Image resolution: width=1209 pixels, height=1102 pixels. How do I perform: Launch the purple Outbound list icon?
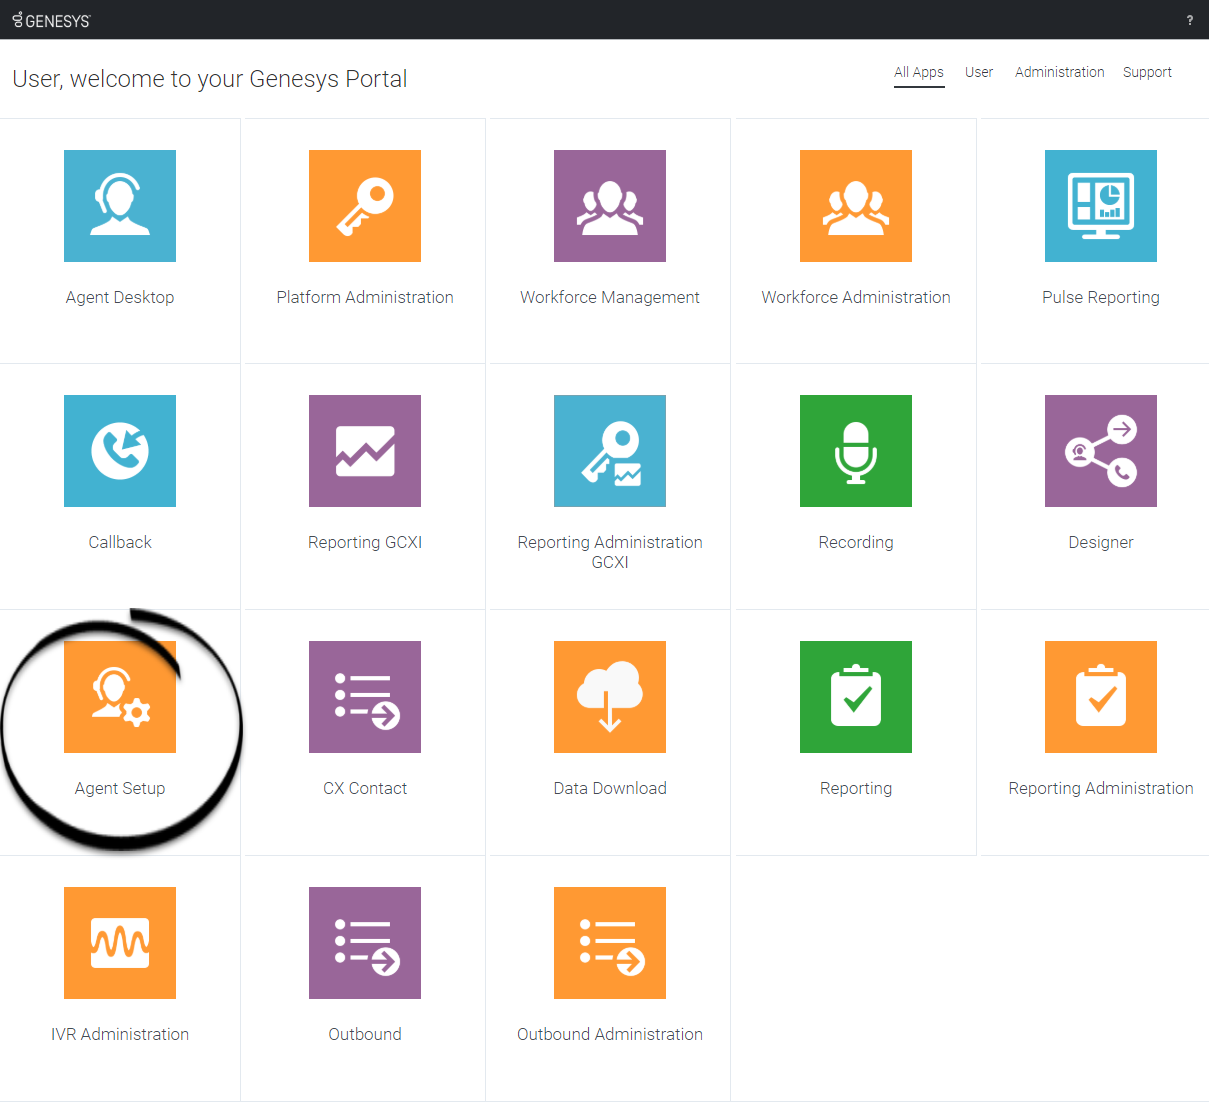[365, 943]
